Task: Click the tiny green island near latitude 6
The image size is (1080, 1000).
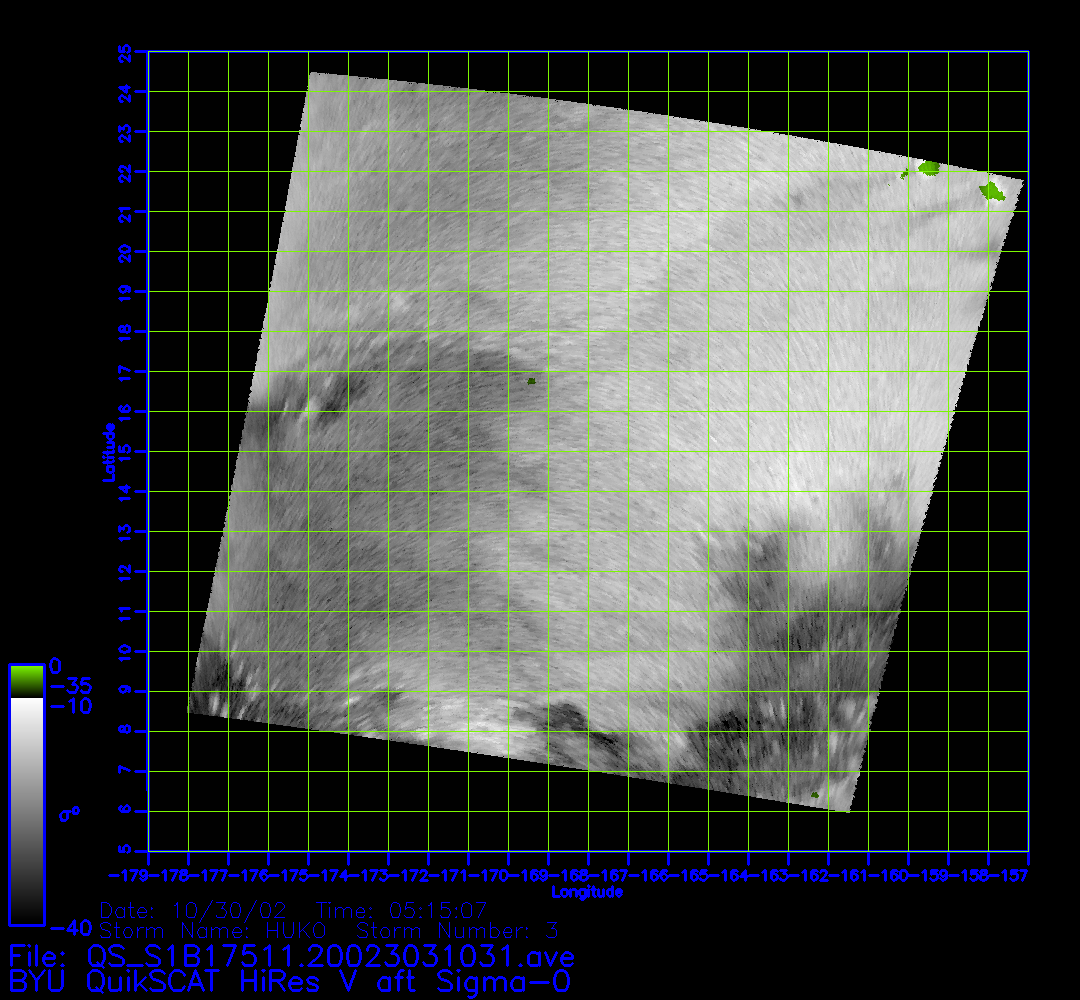Action: pos(815,795)
